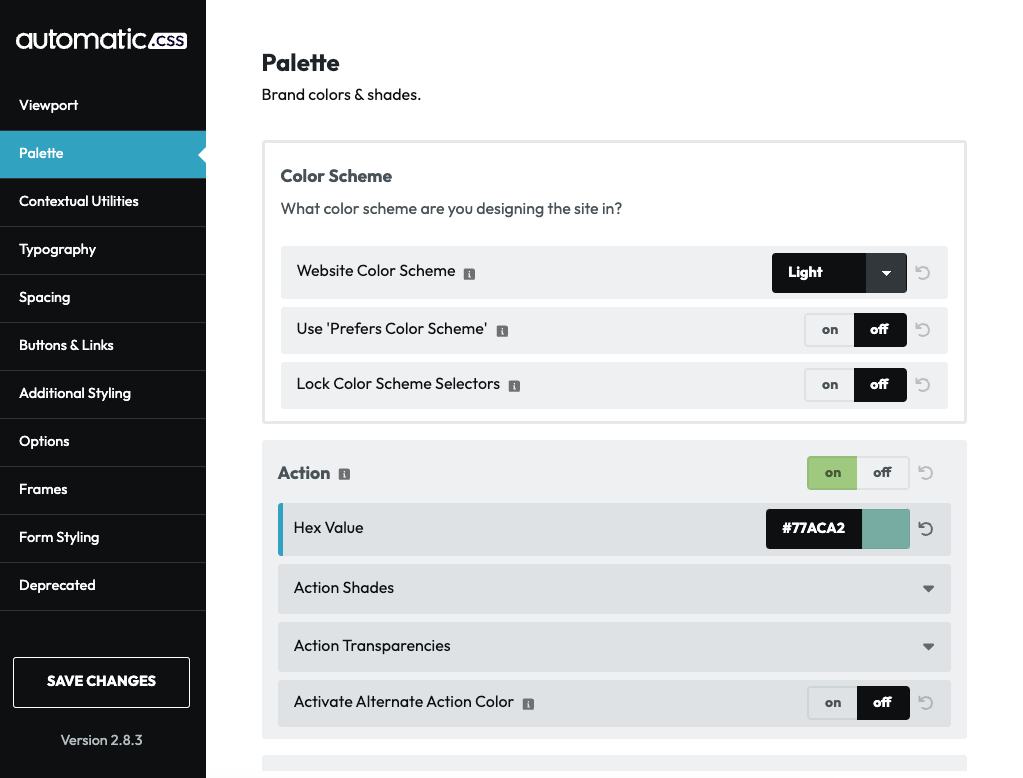Switch the Action color off
The height and width of the screenshot is (778, 1023).
click(883, 473)
